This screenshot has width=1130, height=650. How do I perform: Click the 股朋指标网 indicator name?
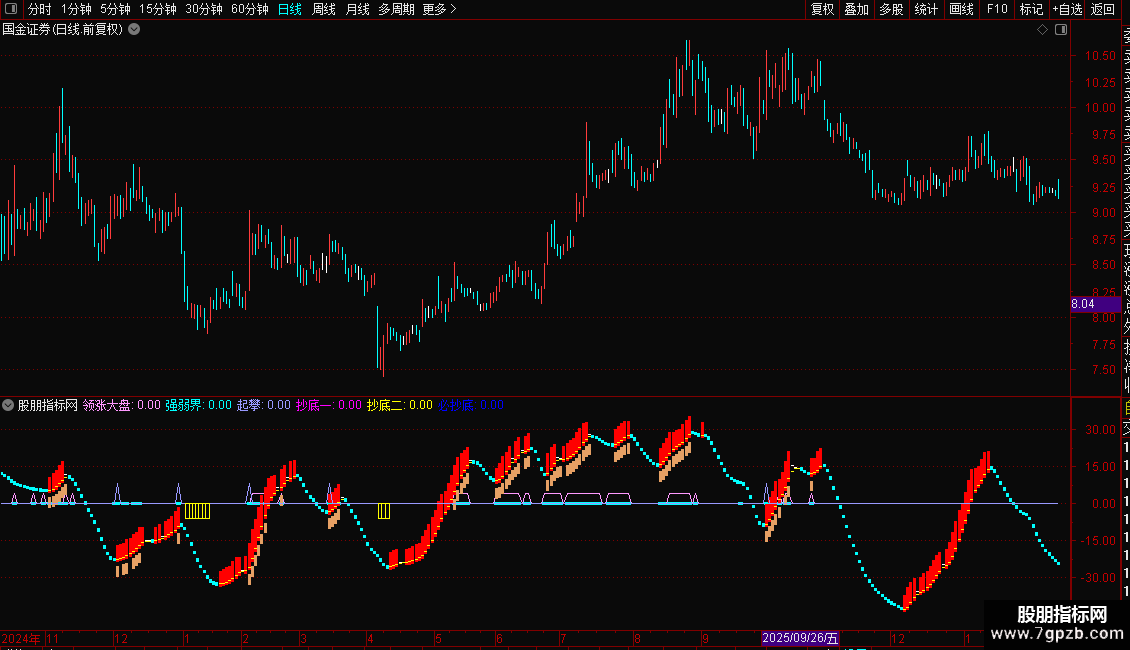(48, 405)
